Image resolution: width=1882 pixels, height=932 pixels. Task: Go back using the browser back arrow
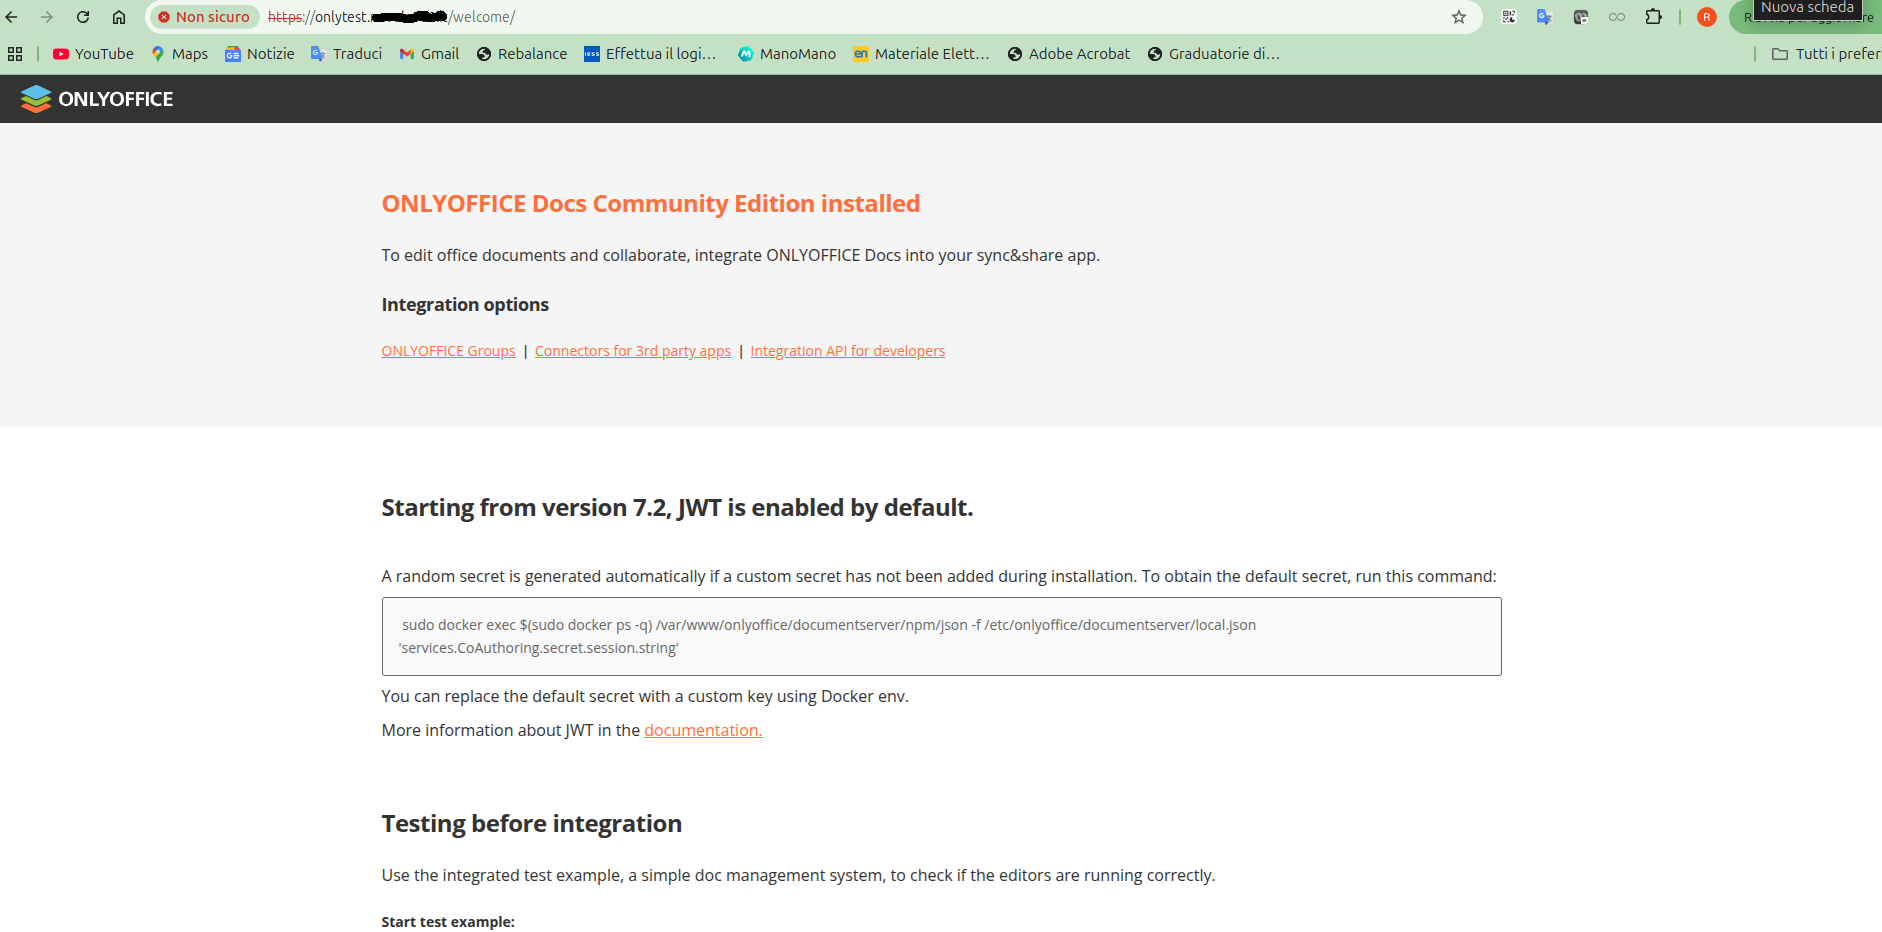pos(12,17)
